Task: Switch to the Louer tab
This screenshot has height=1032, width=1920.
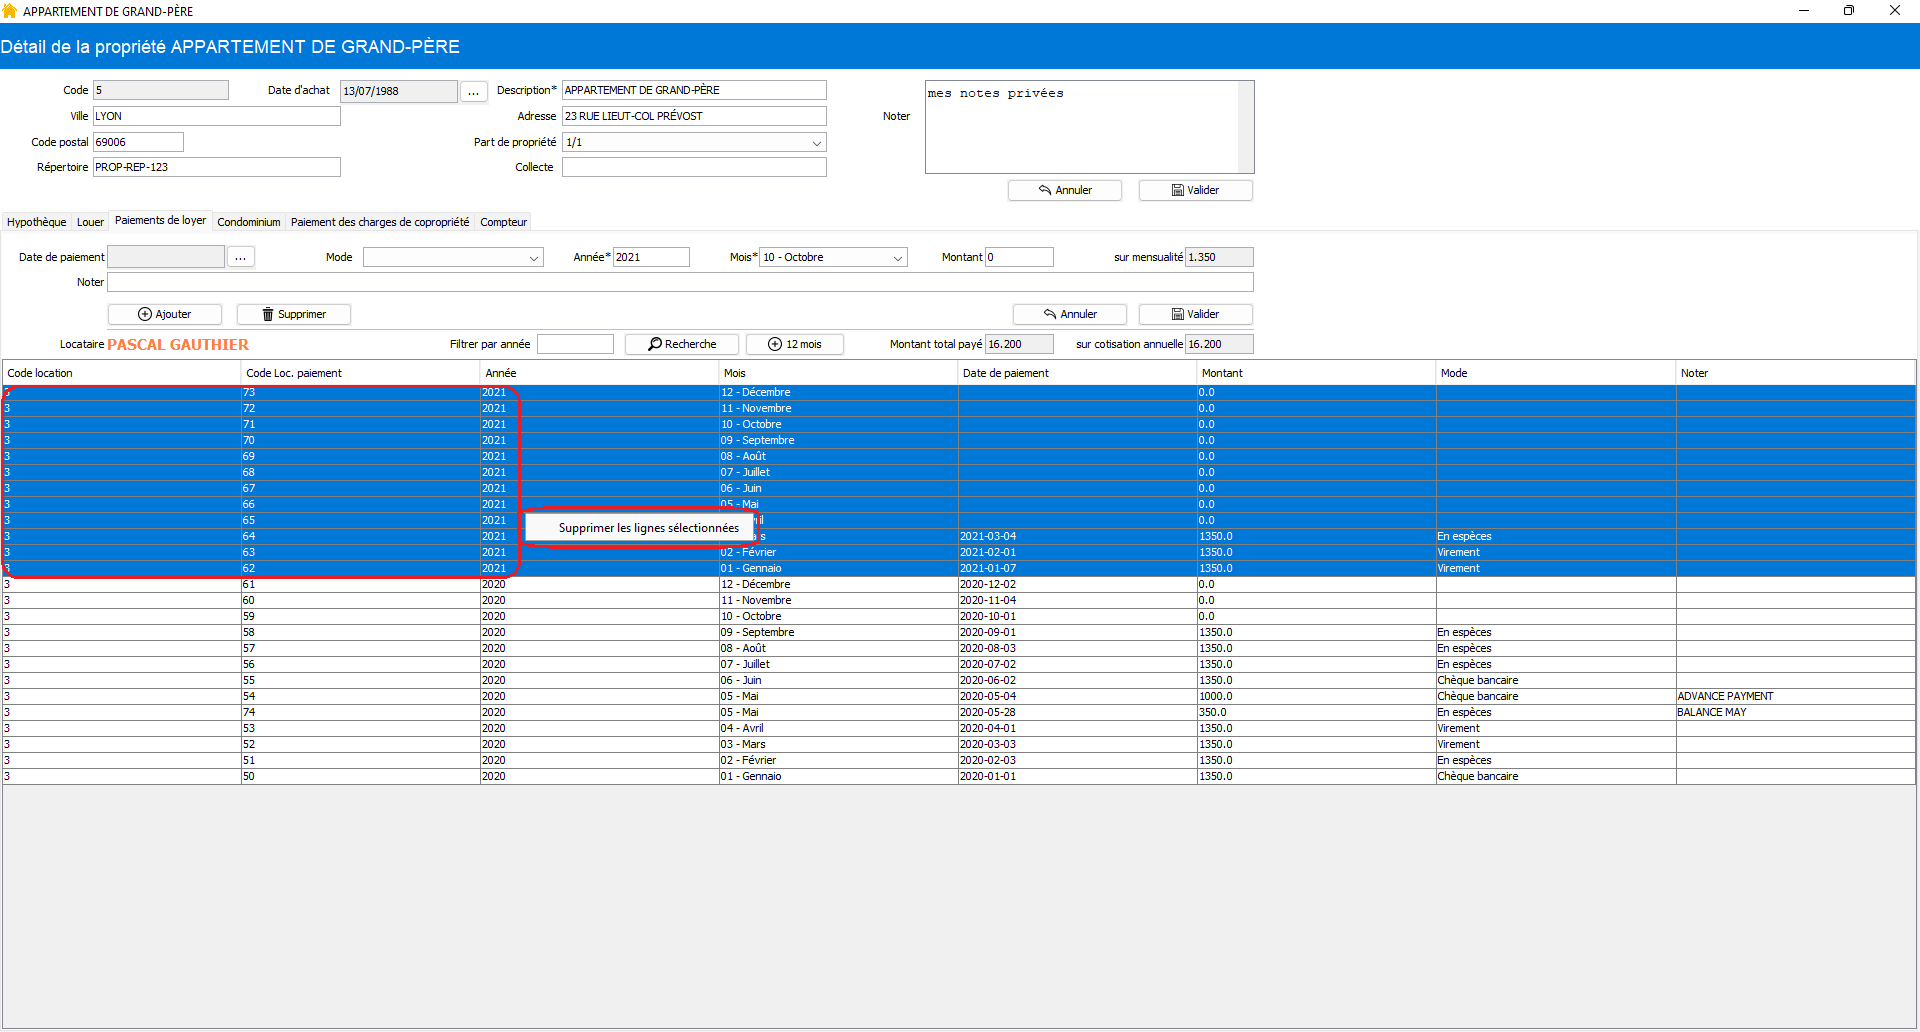Action: pyautogui.click(x=90, y=222)
